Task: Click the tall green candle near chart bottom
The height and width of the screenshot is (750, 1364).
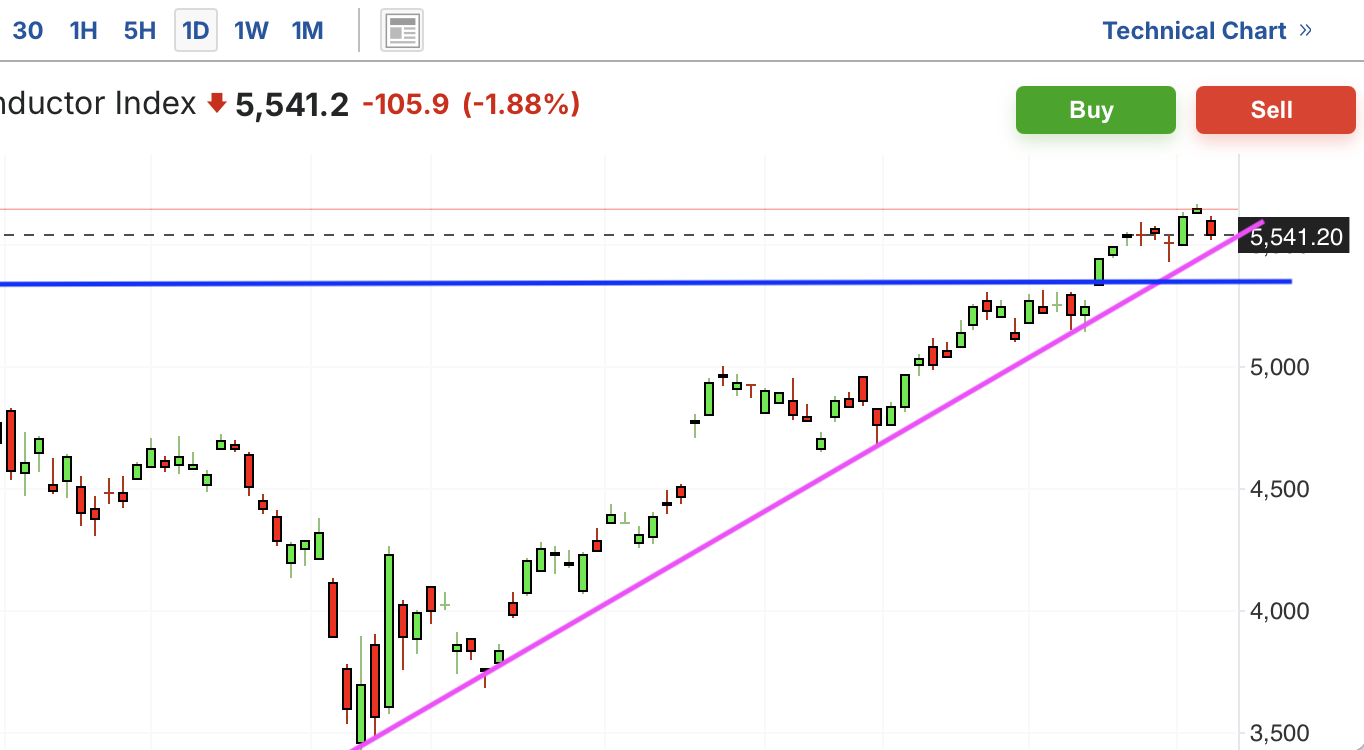Action: 389,630
